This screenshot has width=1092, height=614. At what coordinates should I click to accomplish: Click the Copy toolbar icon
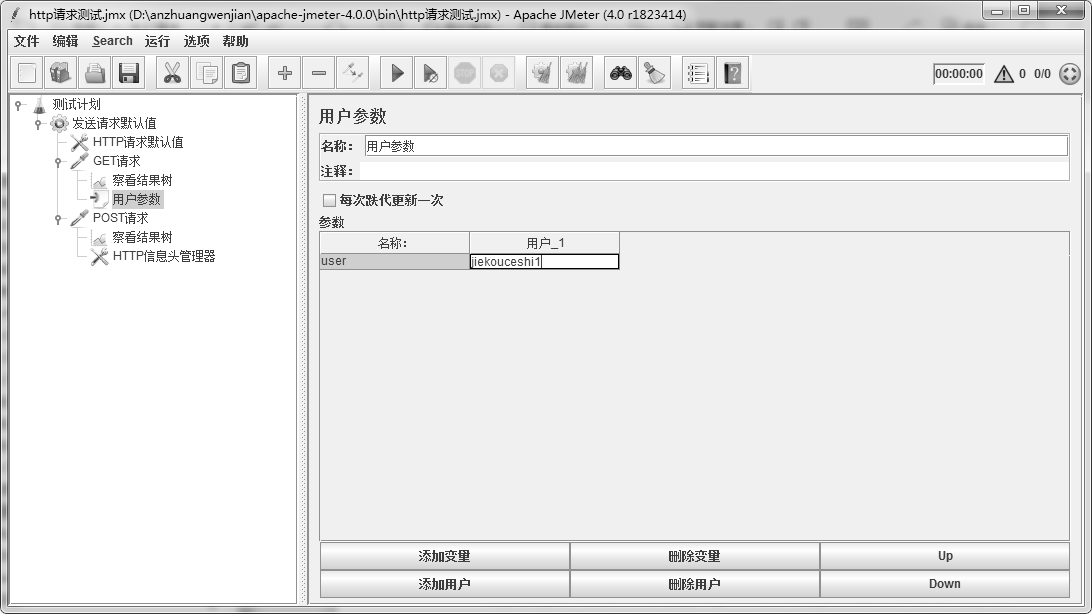207,73
